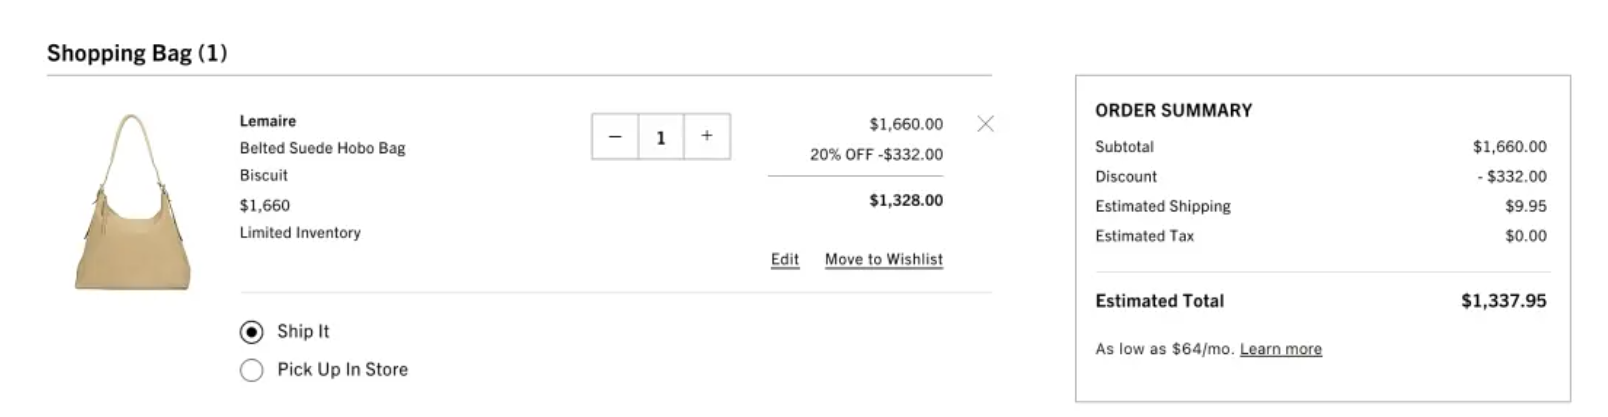1608x417 pixels.
Task: Open the Belted Suede Hobo Bag title
Action: (322, 148)
